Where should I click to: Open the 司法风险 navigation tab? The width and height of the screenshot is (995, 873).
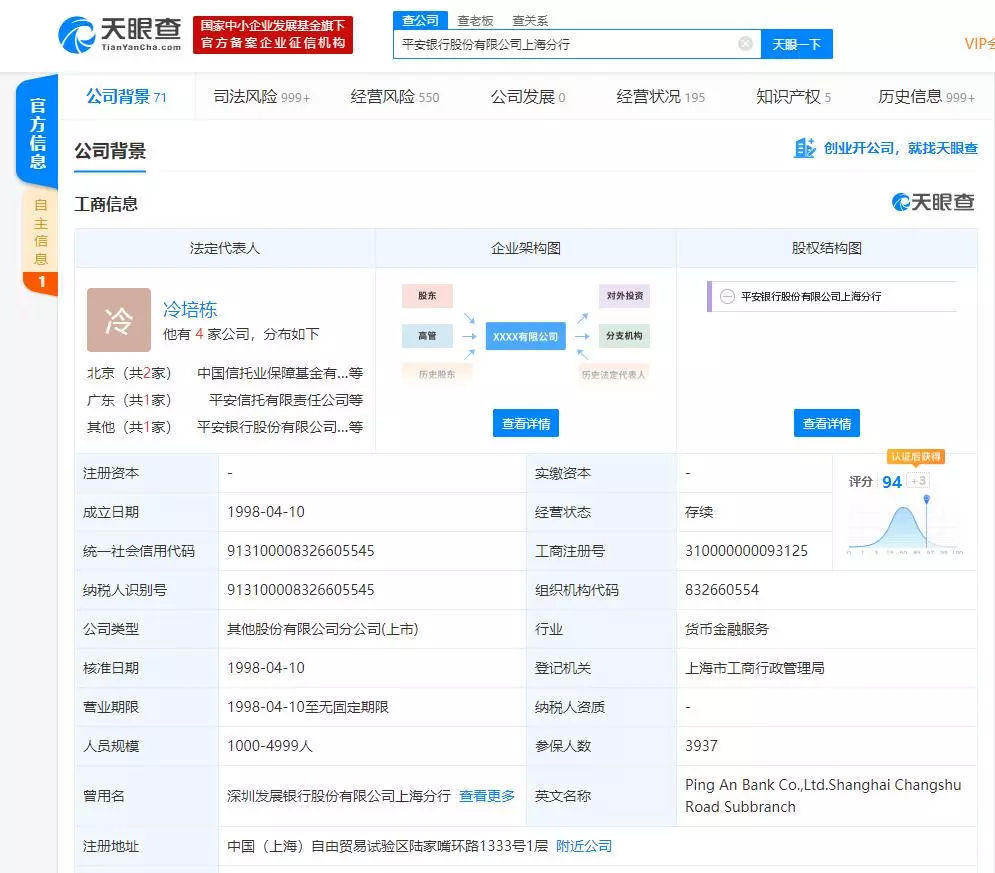(x=261, y=96)
